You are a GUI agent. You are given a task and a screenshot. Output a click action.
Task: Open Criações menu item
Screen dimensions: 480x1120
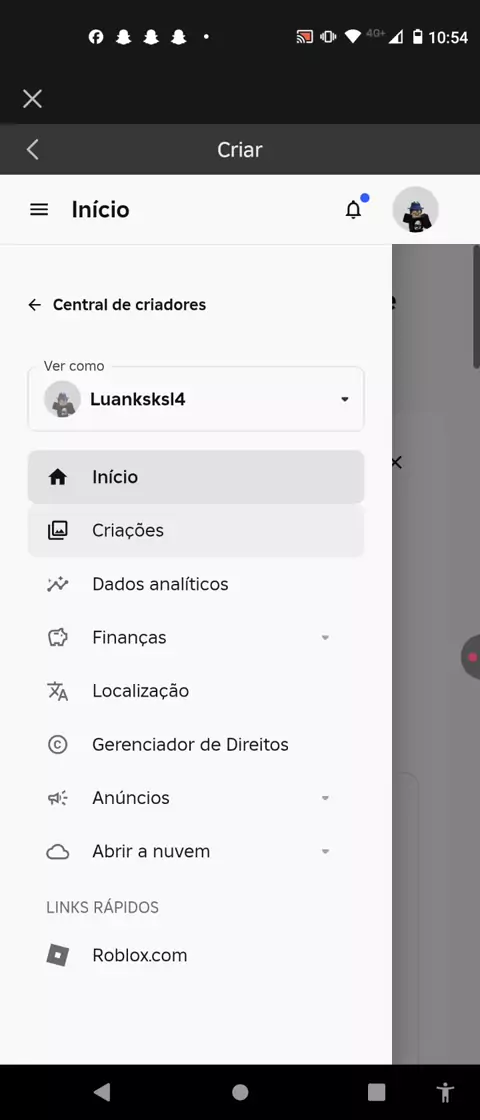pos(196,531)
